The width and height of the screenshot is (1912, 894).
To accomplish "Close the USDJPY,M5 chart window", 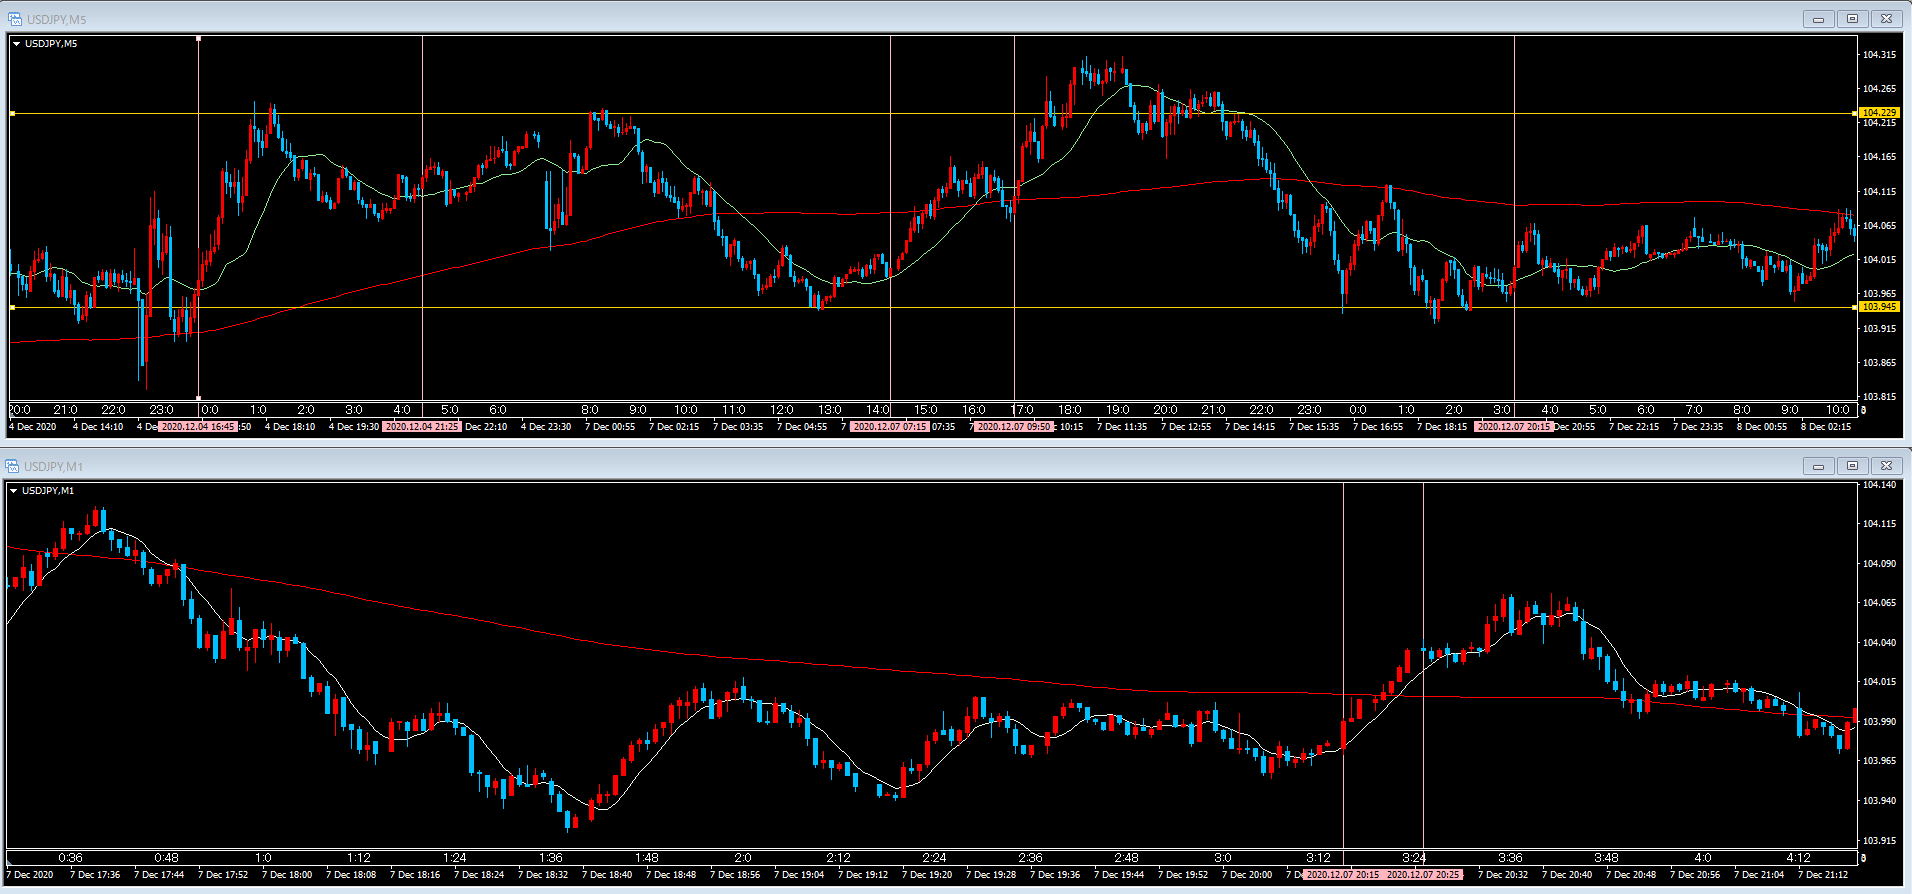I will pos(1886,19).
